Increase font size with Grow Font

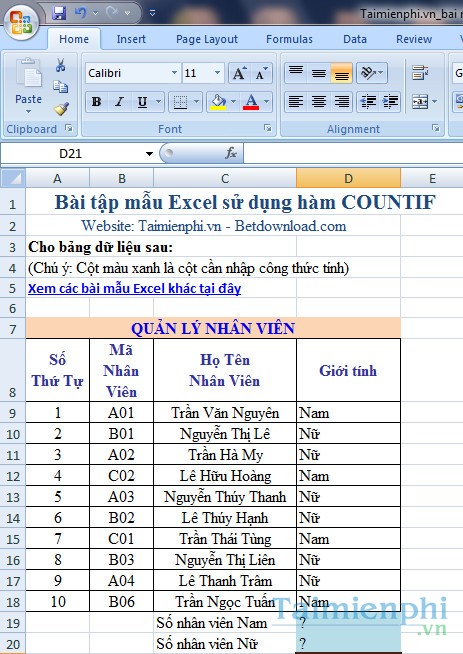239,73
